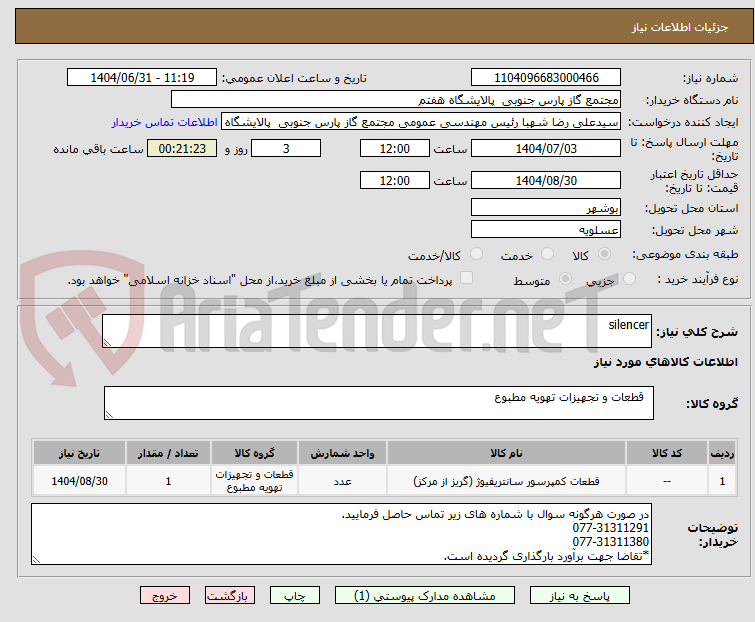
Task: Click the پاسخ به نیاز button
Action: 579,596
